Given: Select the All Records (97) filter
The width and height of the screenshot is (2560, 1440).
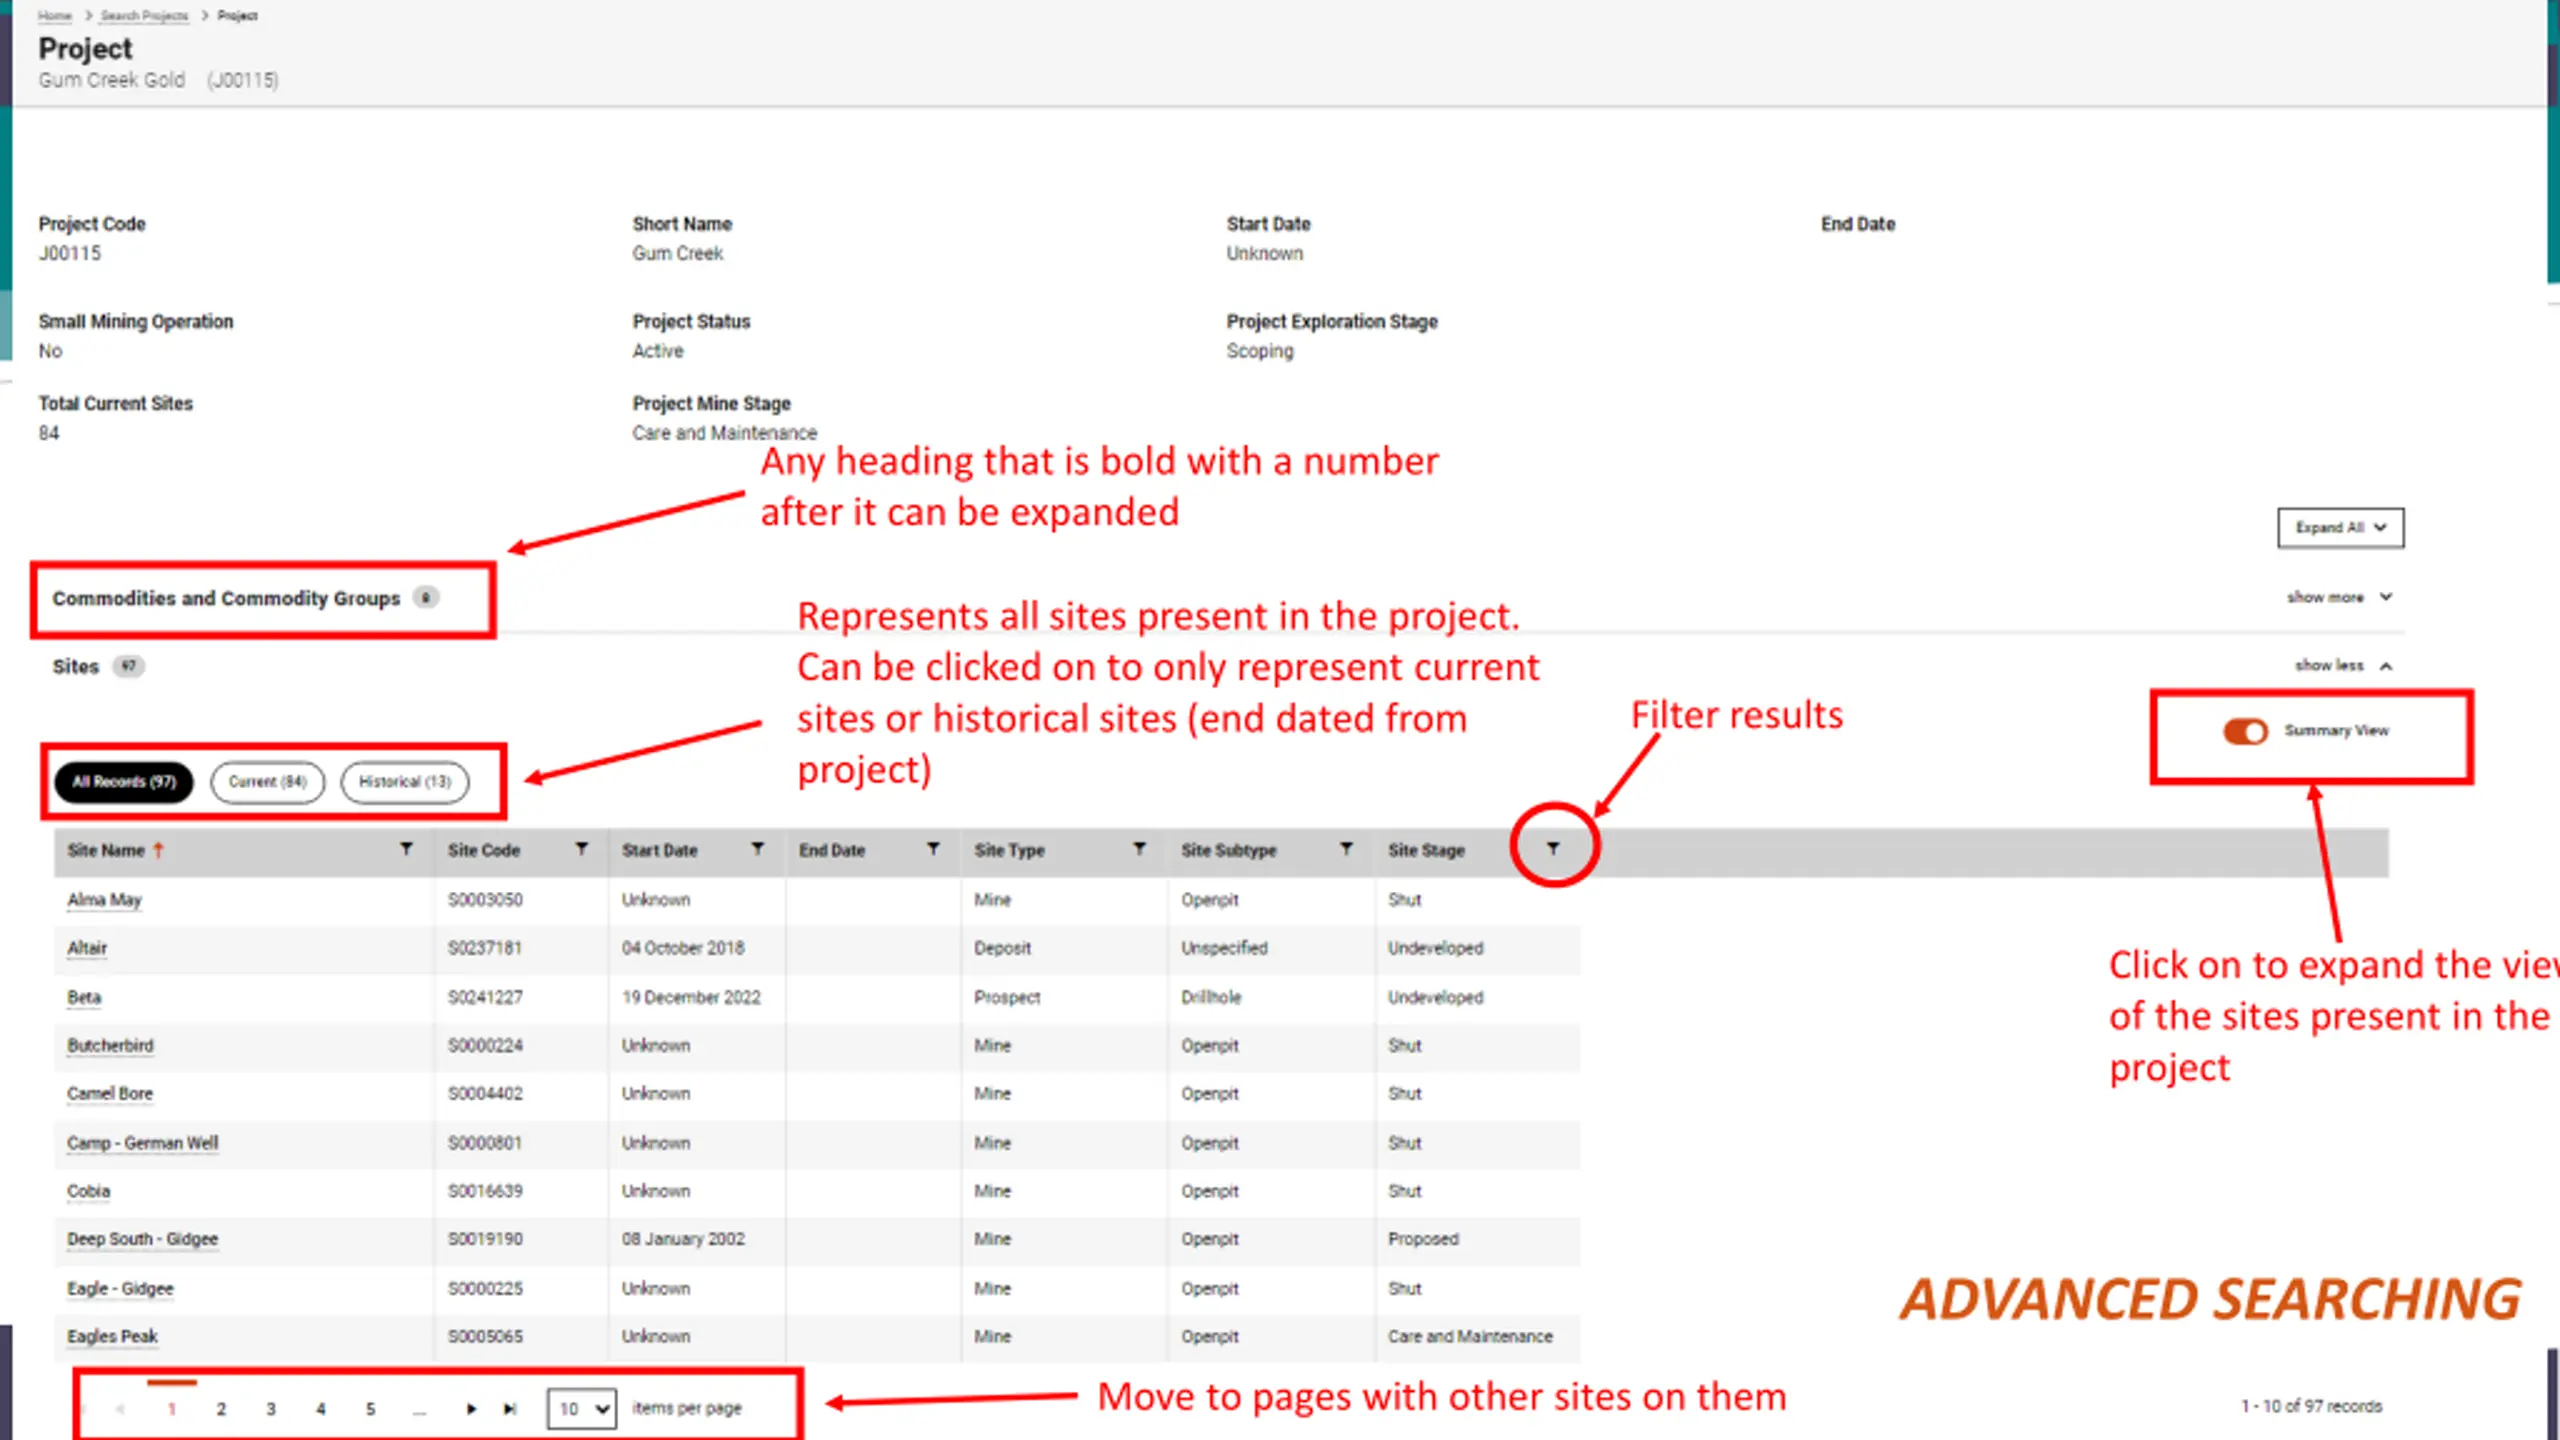Looking at the screenshot, I should [124, 782].
